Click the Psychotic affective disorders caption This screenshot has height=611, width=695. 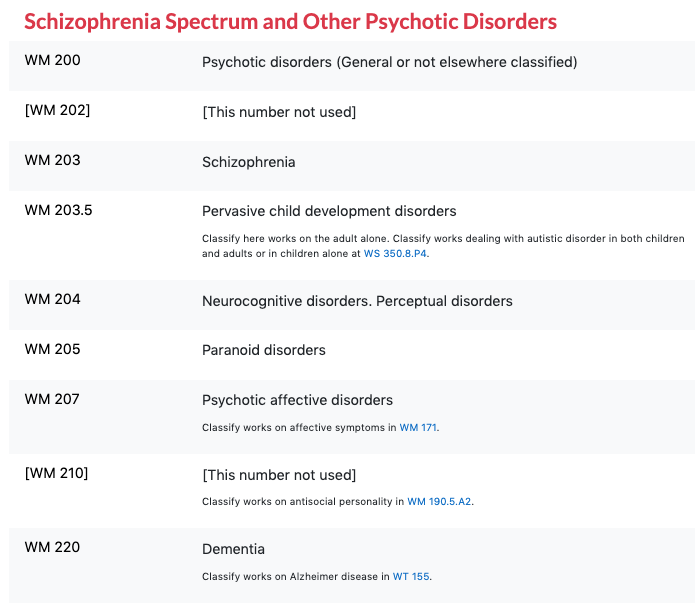coord(297,400)
